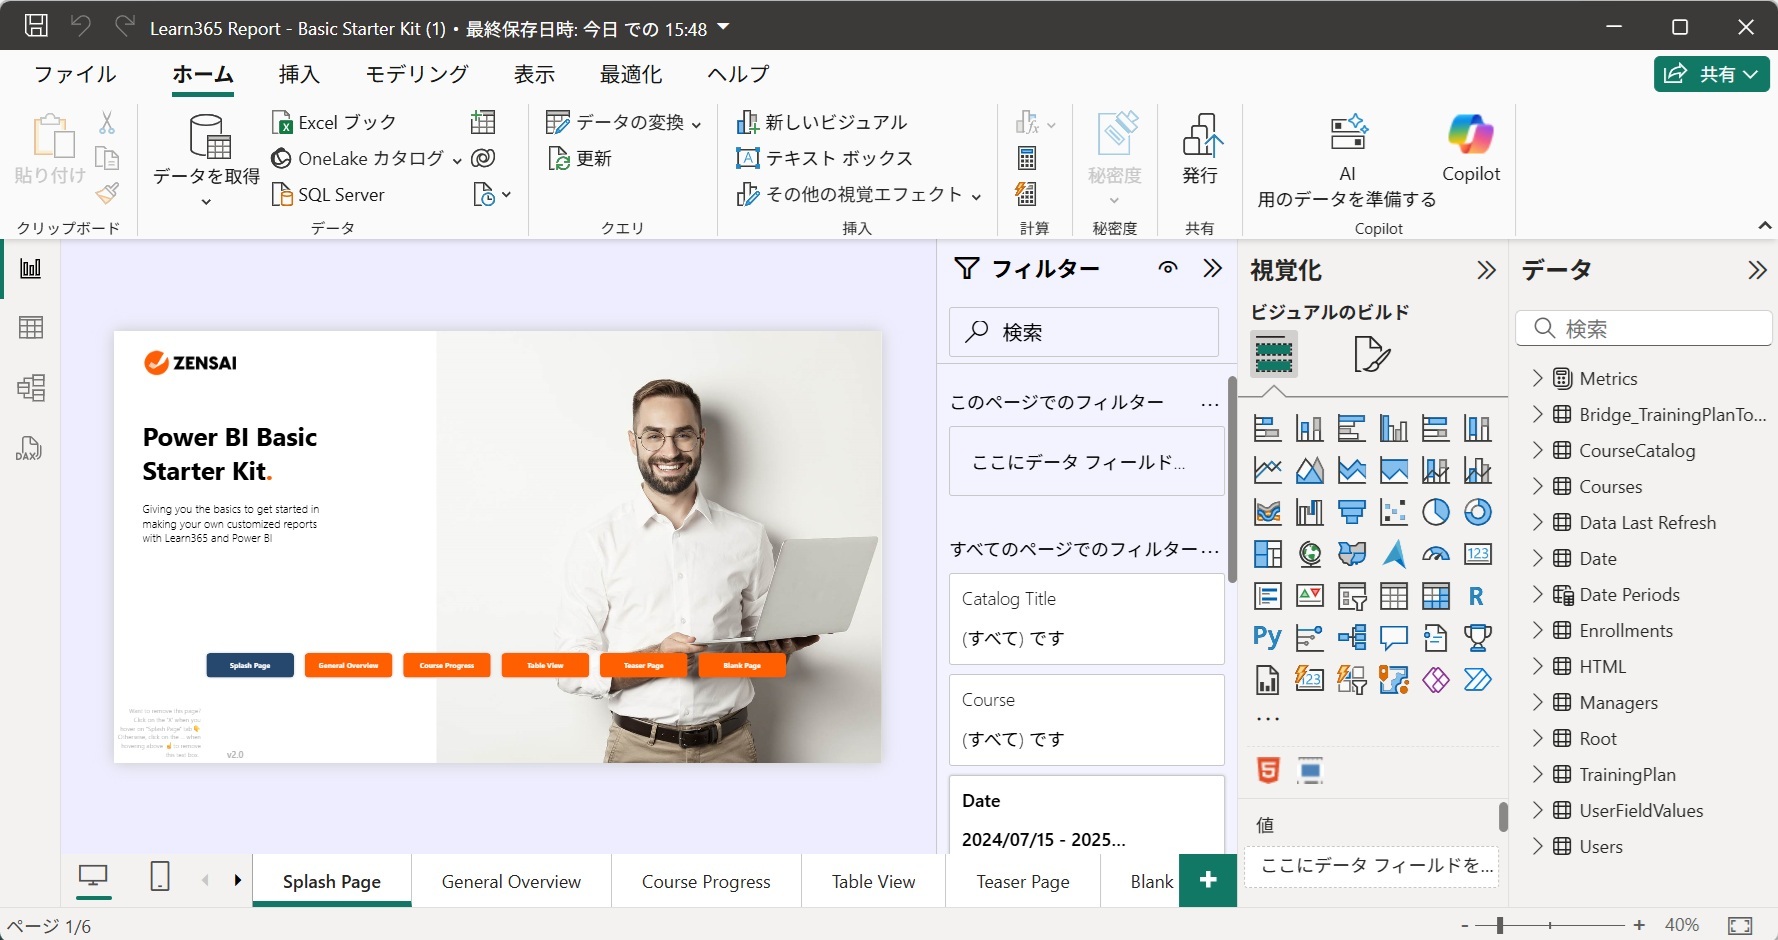
Task: Select the pie chart visual icon
Action: pos(1435,512)
